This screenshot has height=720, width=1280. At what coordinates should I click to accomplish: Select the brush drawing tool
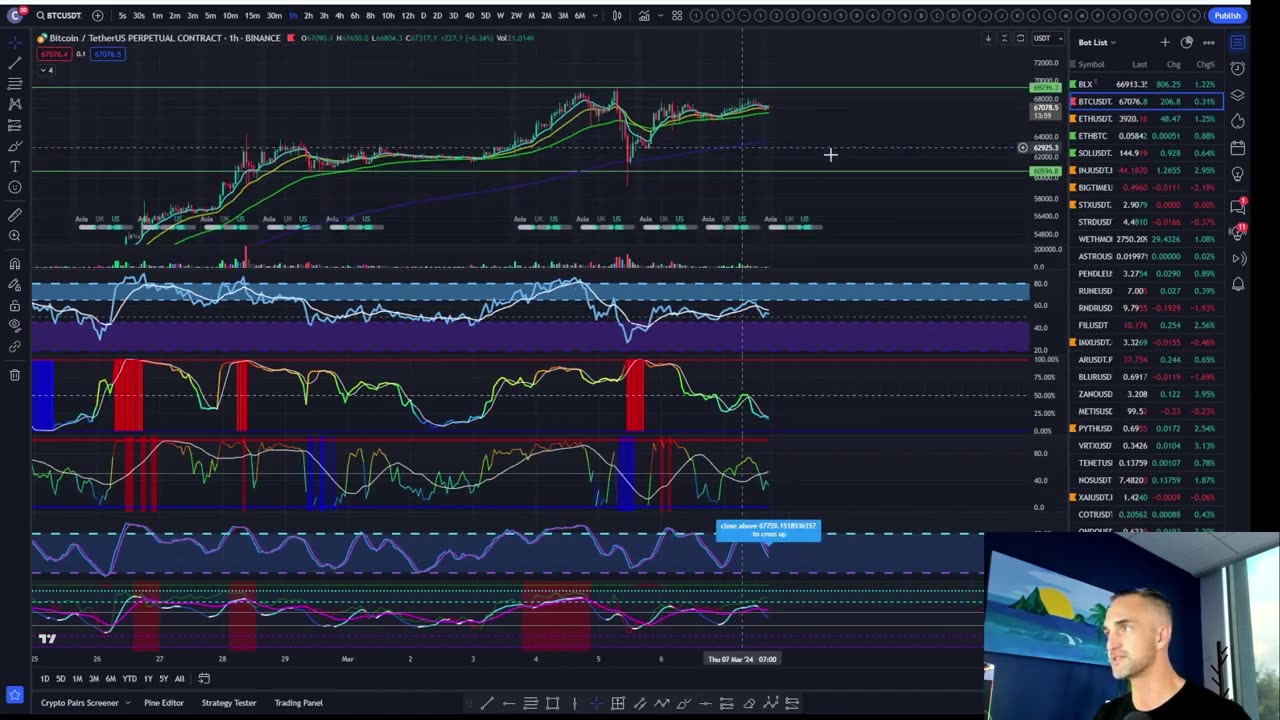(15, 146)
